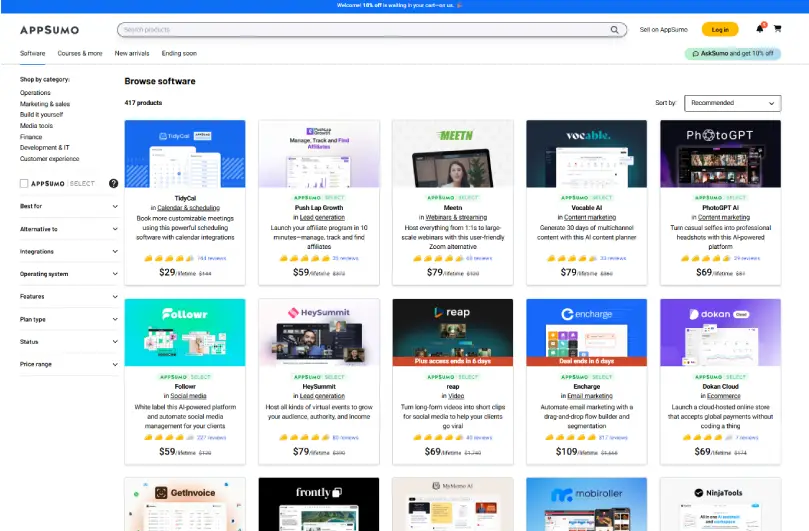Image resolution: width=809 pixels, height=531 pixels.
Task: Click the Video link under reap
Action: point(456,396)
